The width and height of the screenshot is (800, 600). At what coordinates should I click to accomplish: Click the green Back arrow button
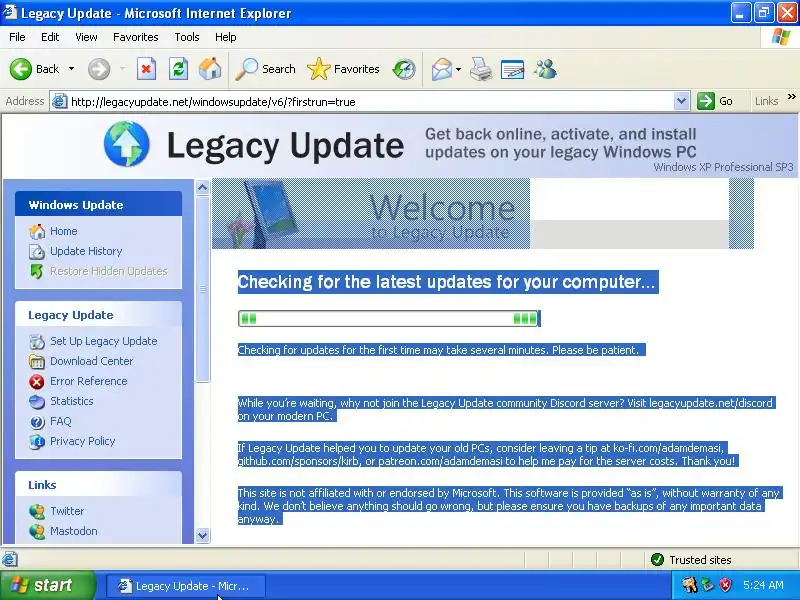(20, 69)
